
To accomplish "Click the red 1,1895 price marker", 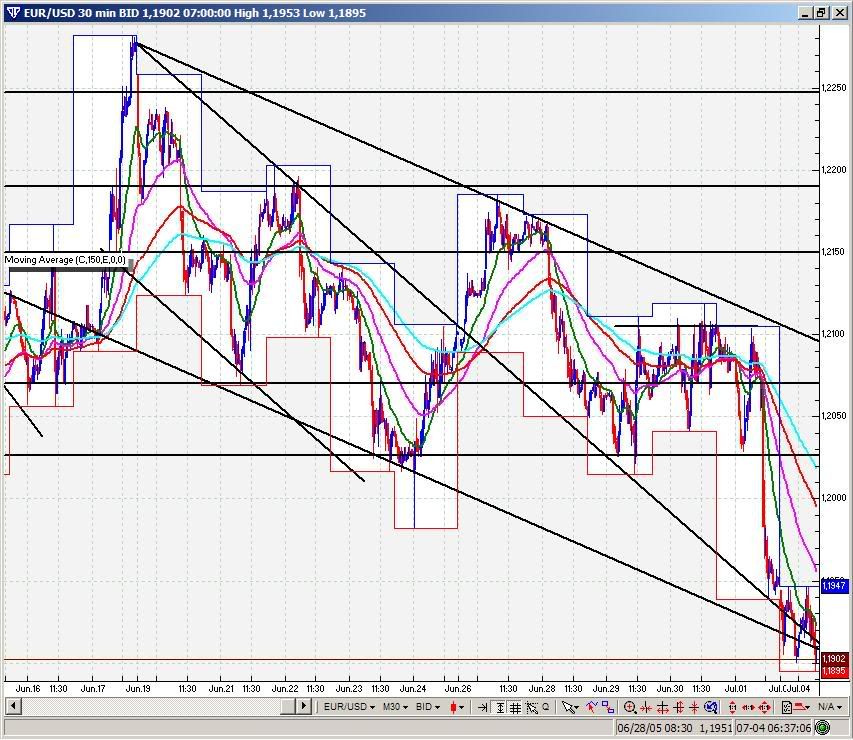I will click(833, 671).
